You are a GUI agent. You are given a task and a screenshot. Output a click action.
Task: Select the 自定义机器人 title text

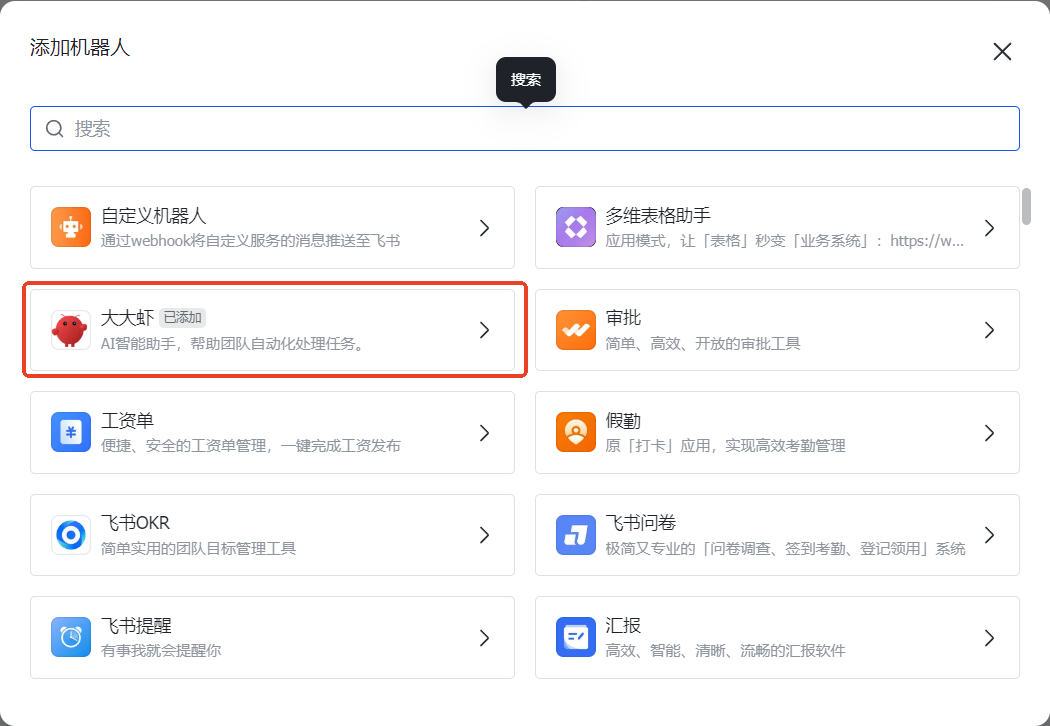point(153,216)
